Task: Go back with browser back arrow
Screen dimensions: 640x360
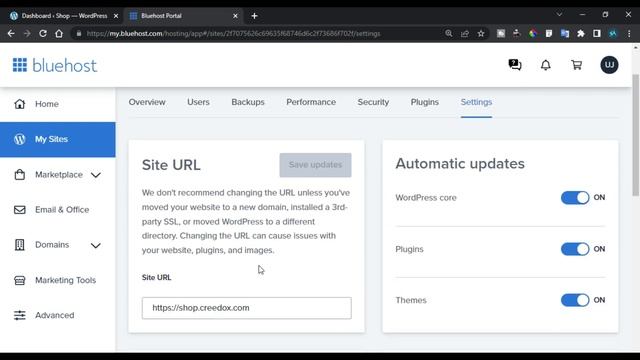Action: click(11, 33)
